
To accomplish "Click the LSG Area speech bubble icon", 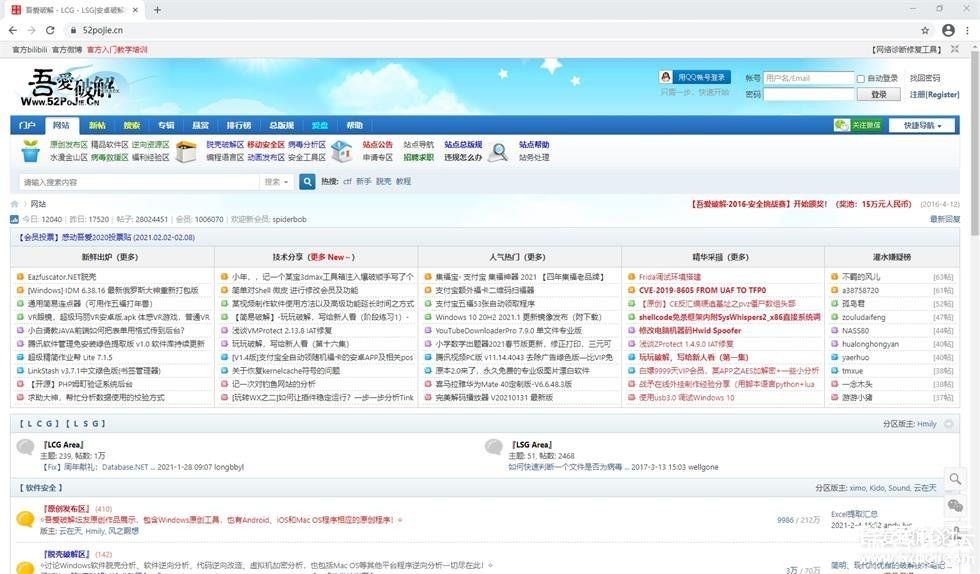I will click(x=494, y=447).
